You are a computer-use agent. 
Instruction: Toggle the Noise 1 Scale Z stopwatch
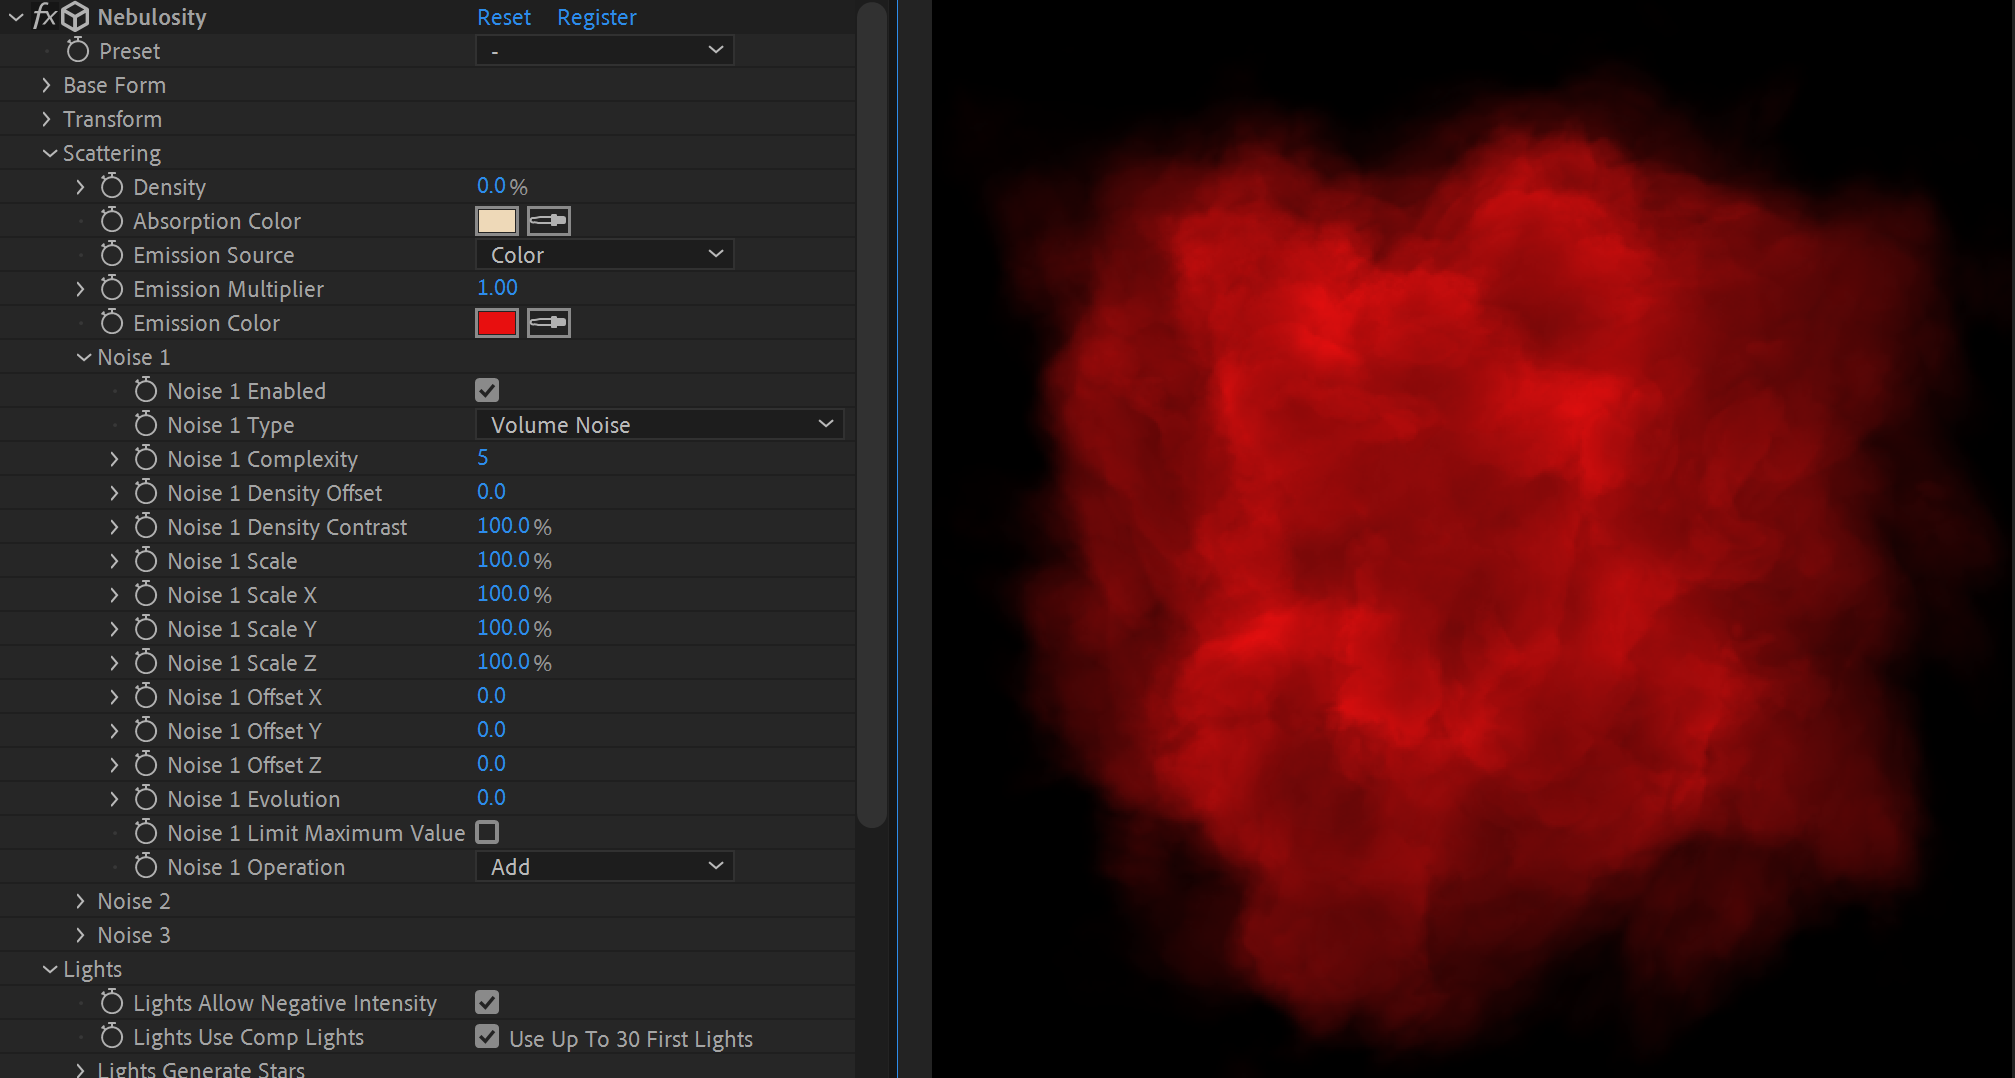coord(146,662)
